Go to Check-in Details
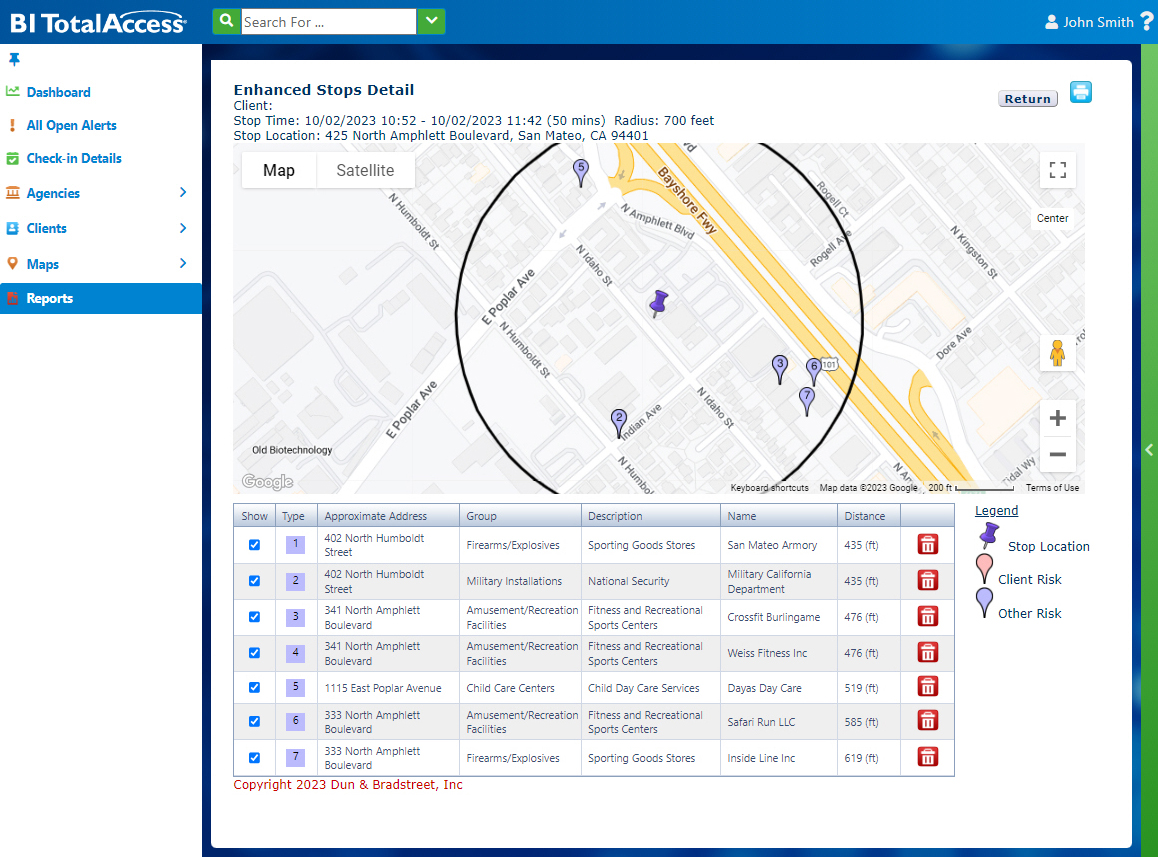 pyautogui.click(x=74, y=158)
